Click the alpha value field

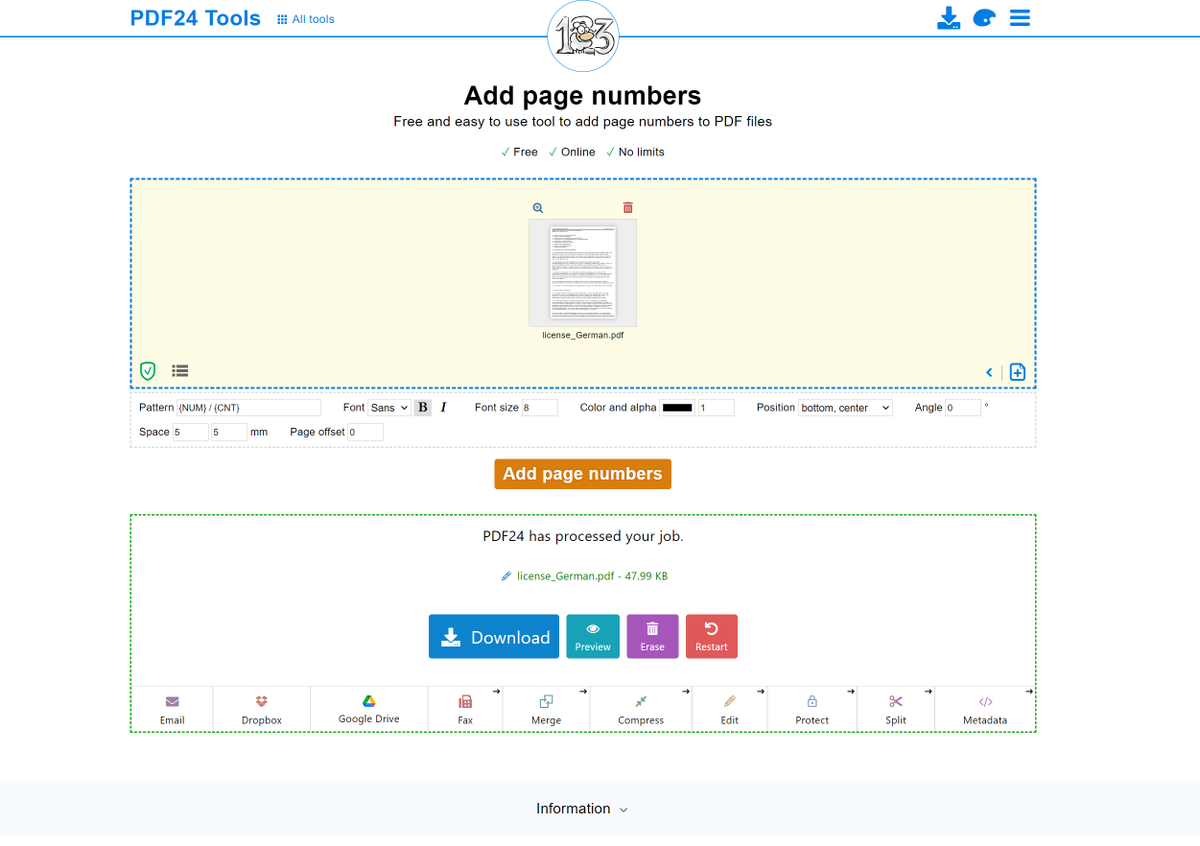point(716,408)
